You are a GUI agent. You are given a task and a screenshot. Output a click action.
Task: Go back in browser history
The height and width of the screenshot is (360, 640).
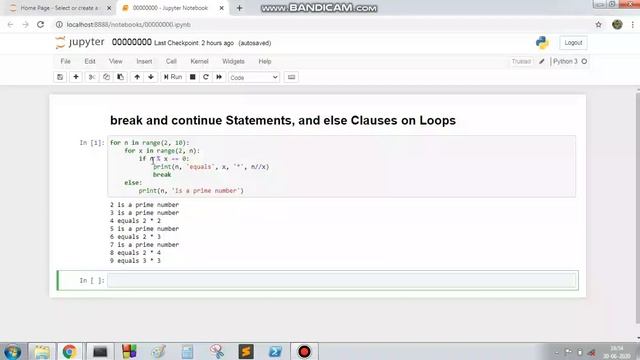point(11,24)
